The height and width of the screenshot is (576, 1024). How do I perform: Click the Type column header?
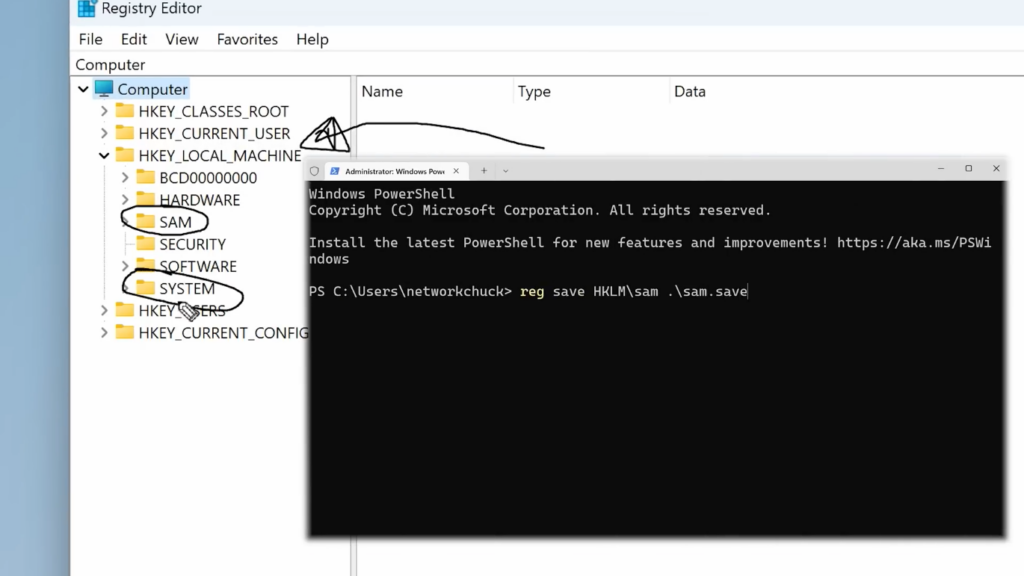point(534,92)
